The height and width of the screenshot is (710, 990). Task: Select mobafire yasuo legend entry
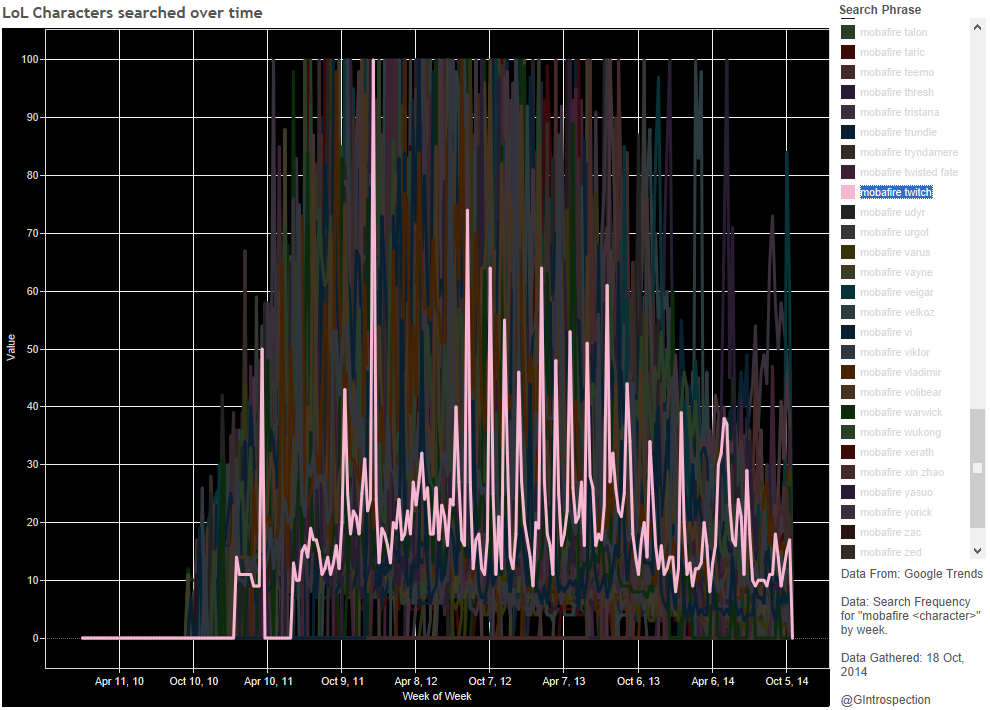coord(895,492)
